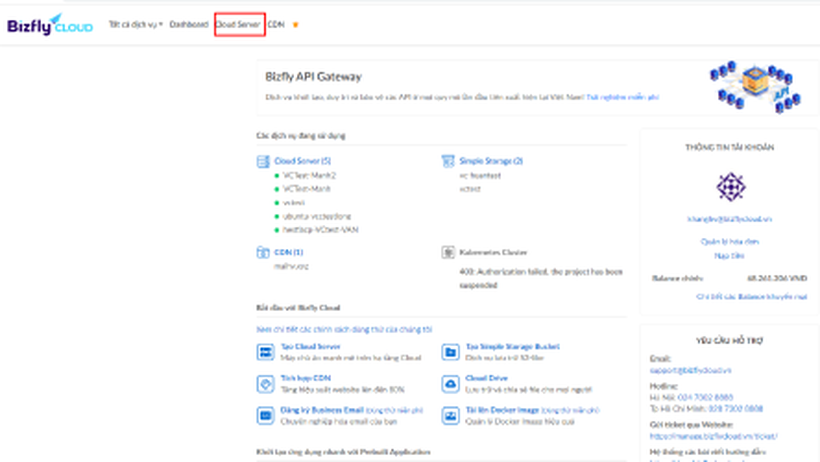Click the Hà Nội hotline phone number
The width and height of the screenshot is (820, 462).
tap(705, 398)
